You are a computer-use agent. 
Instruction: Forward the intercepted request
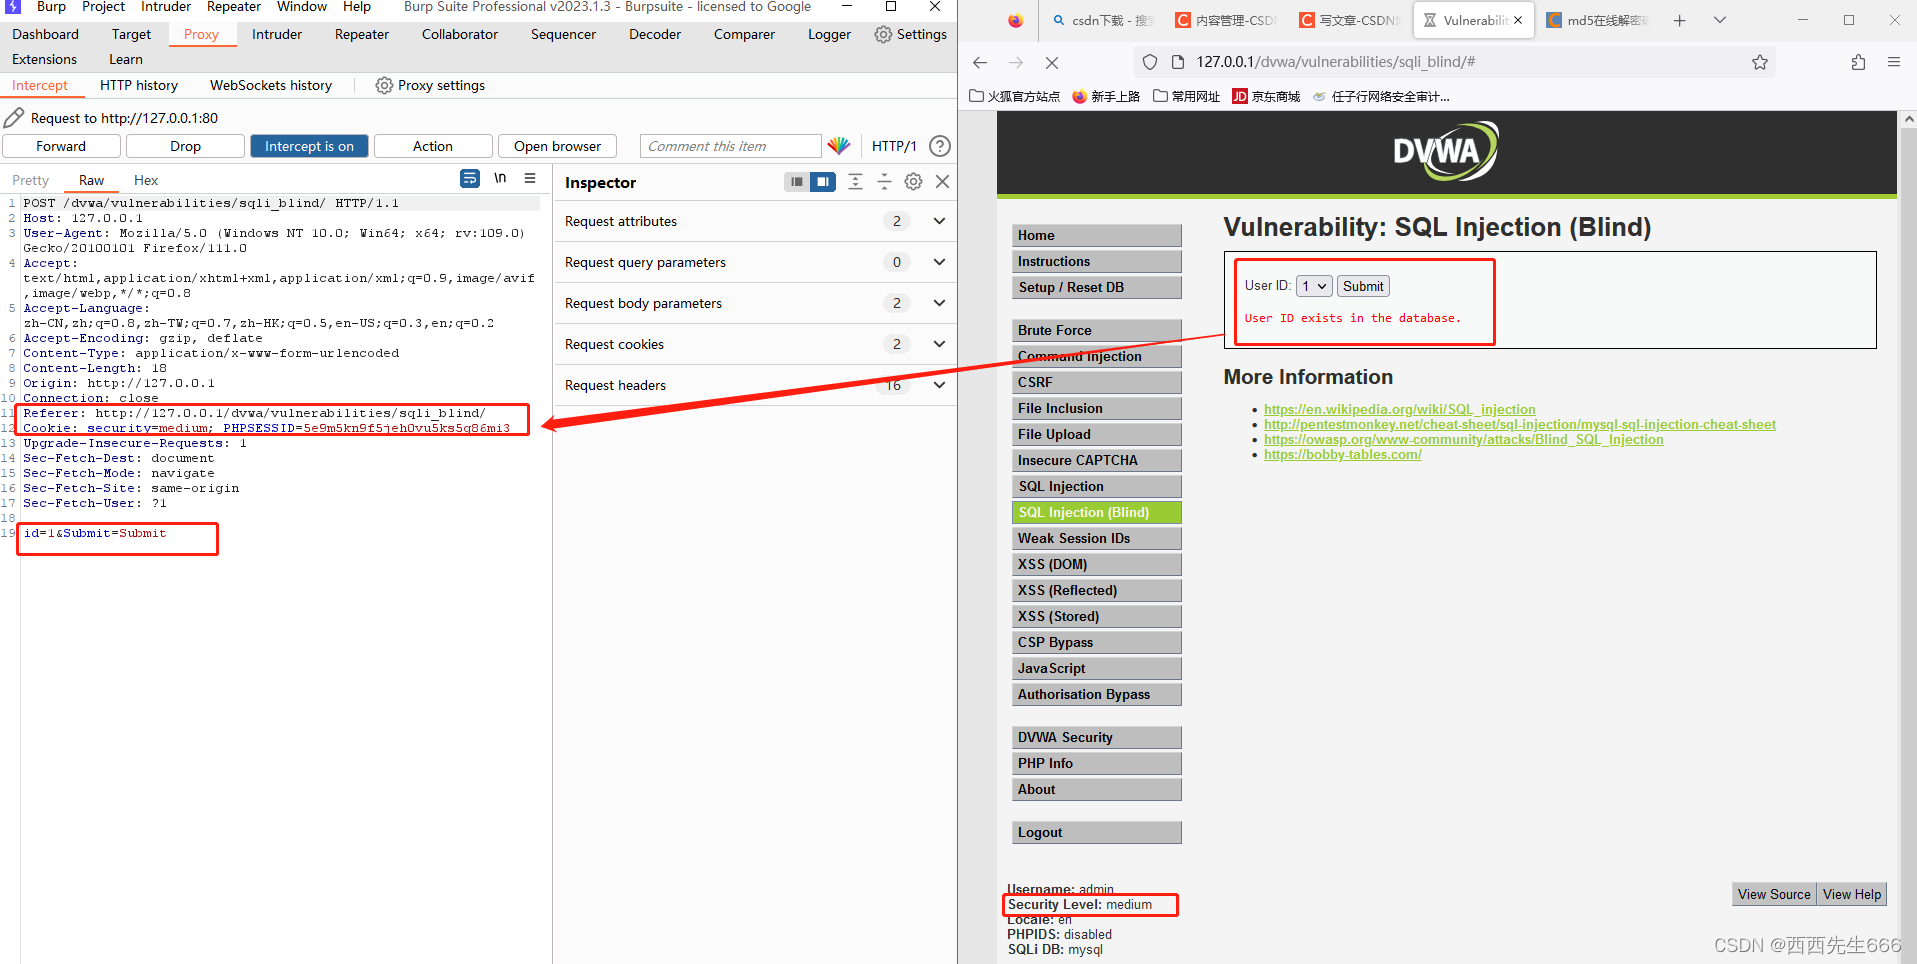[x=61, y=146]
